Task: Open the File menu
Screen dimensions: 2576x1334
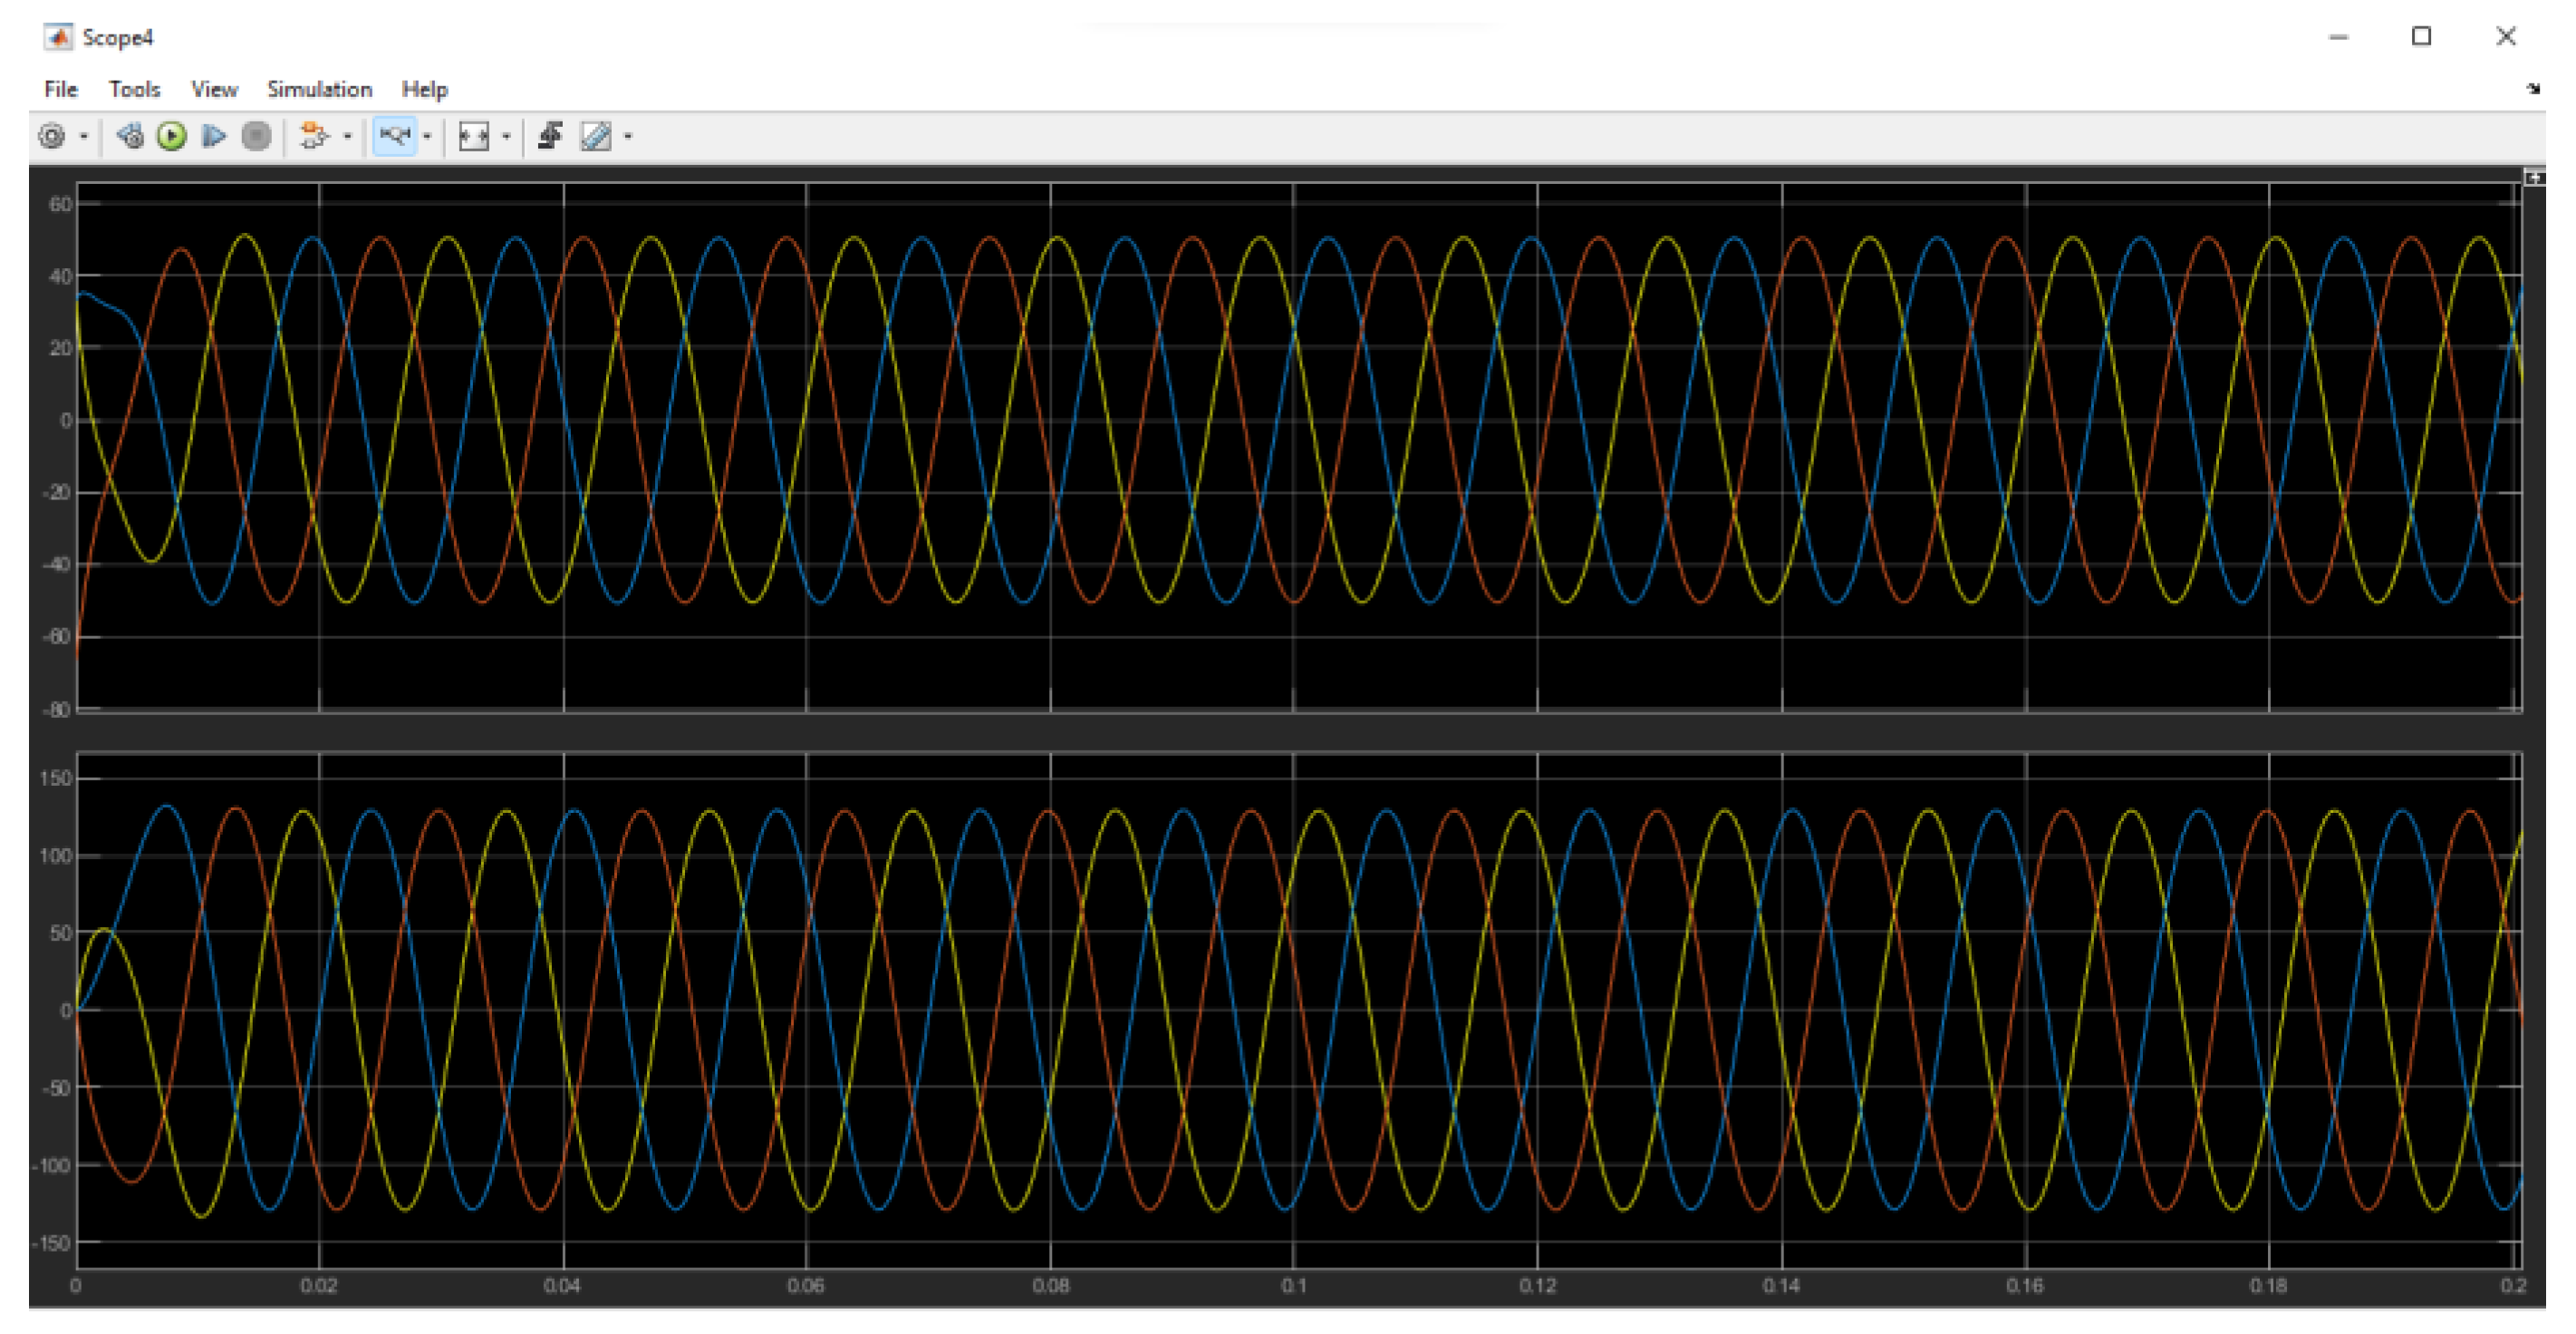Action: tap(60, 89)
